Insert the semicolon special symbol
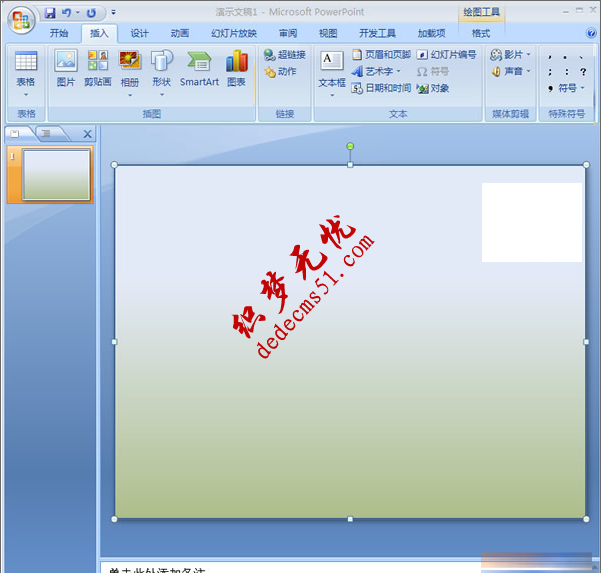Screen dimensions: 601x573 (x=550, y=72)
